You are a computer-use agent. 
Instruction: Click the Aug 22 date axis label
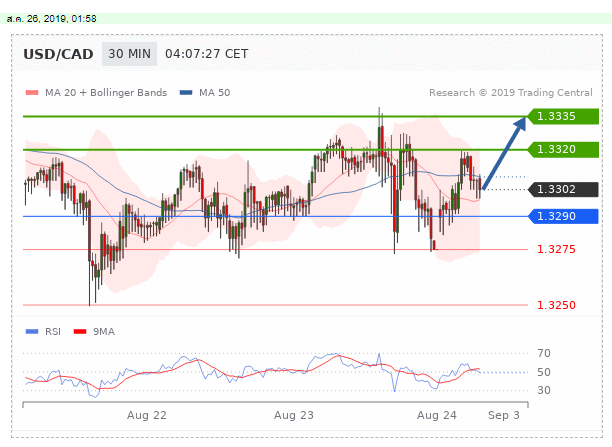(147, 415)
